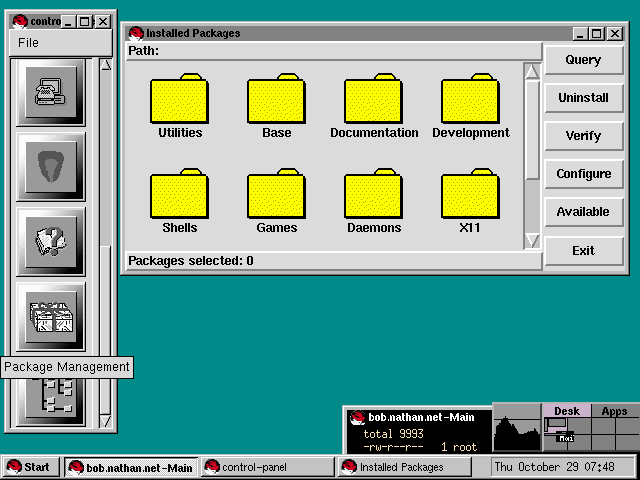Click the Uninstall button
640x480 pixels.
point(584,98)
